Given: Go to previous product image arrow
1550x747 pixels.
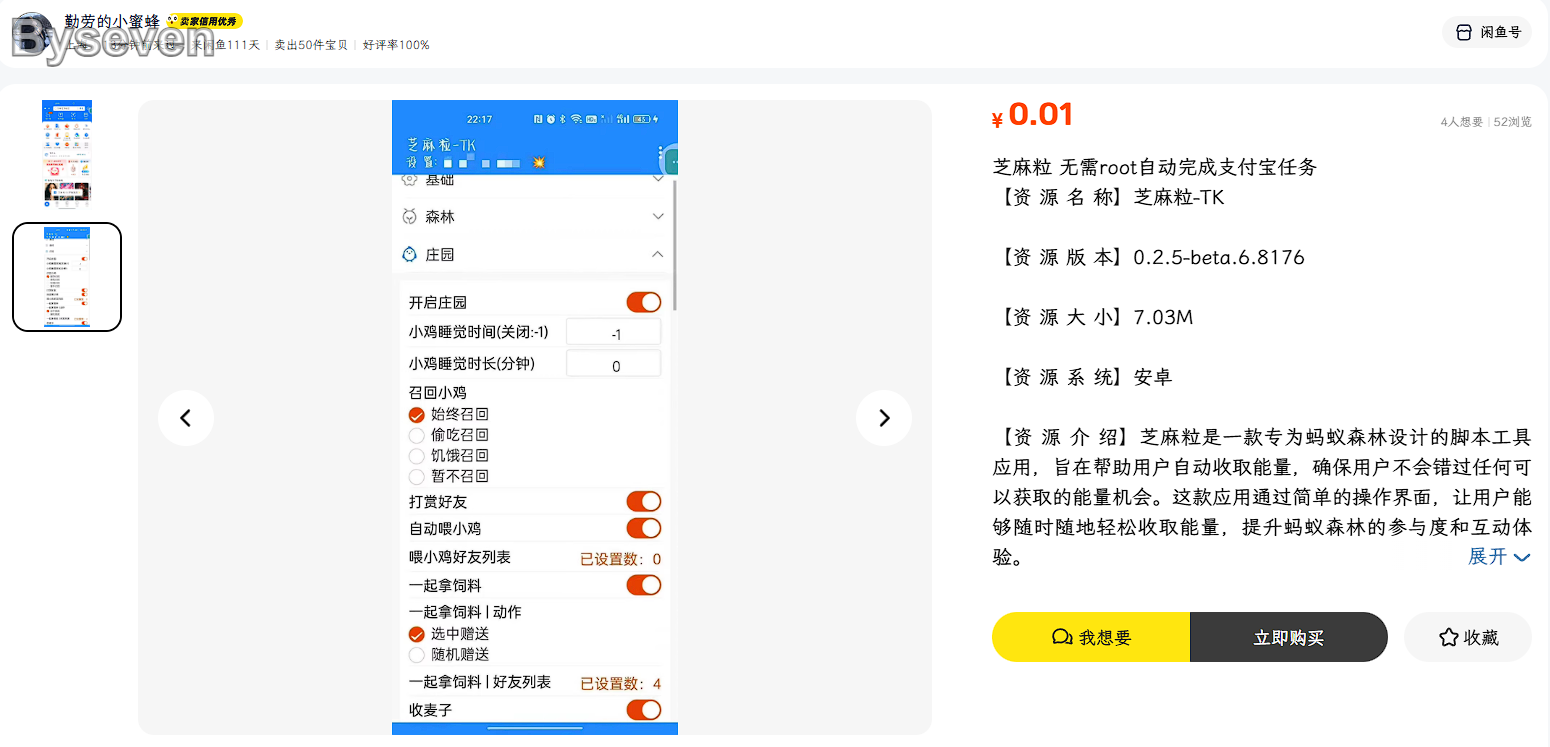Looking at the screenshot, I should point(186,418).
